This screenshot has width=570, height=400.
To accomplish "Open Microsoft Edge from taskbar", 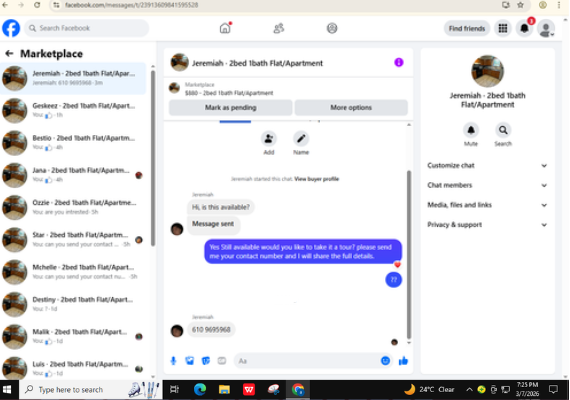I will click(200, 390).
